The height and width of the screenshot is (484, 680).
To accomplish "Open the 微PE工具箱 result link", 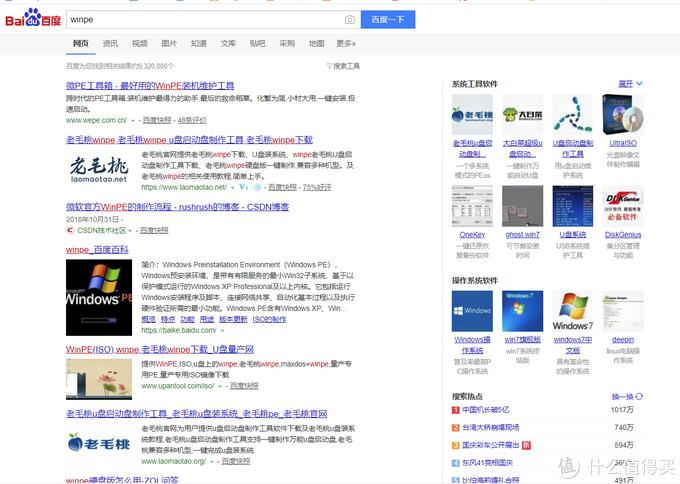I will (150, 85).
